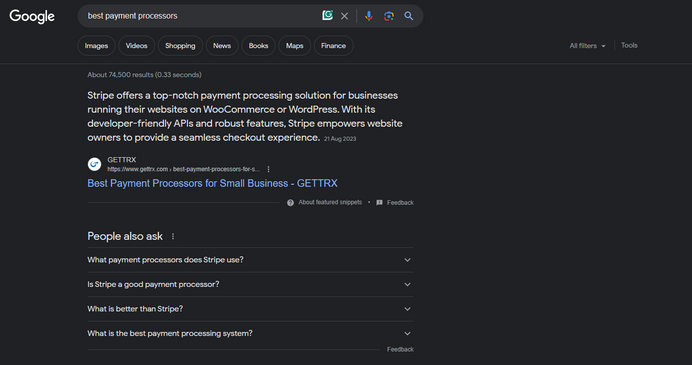Open the All filters dropdown
The width and height of the screenshot is (692, 365).
click(x=587, y=46)
